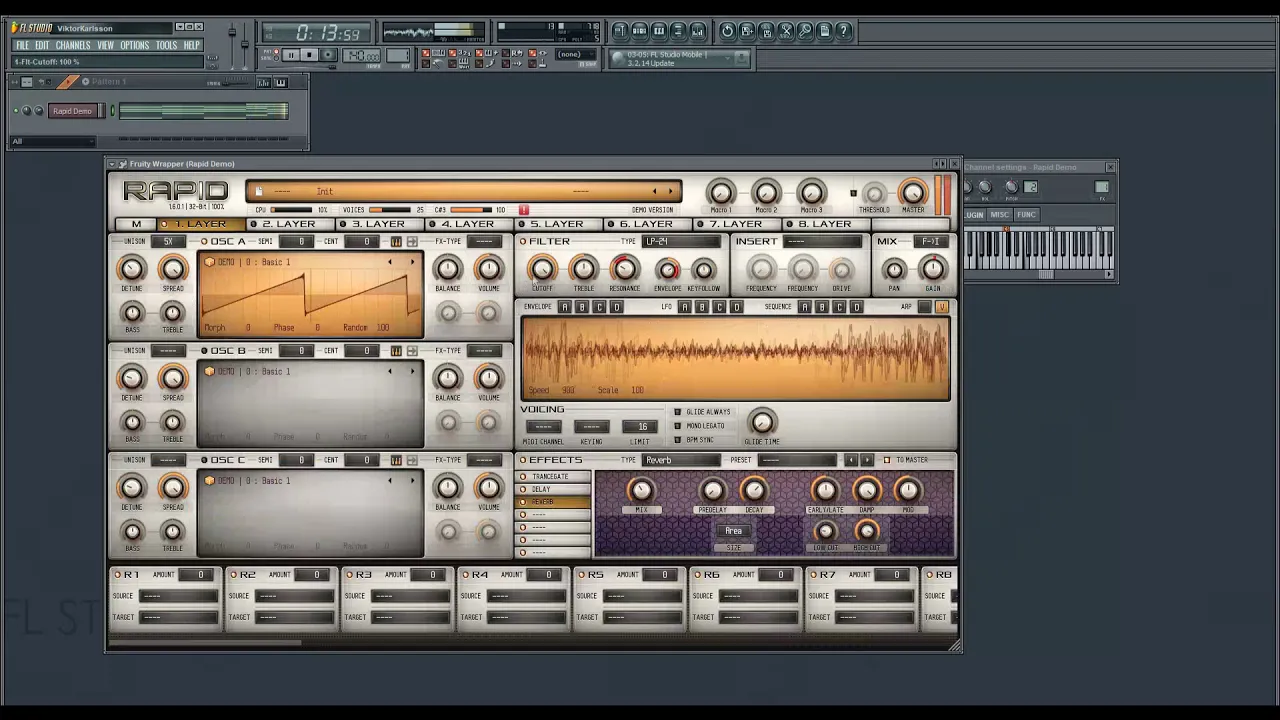
Task: Open the FILE menu
Action: (22, 45)
